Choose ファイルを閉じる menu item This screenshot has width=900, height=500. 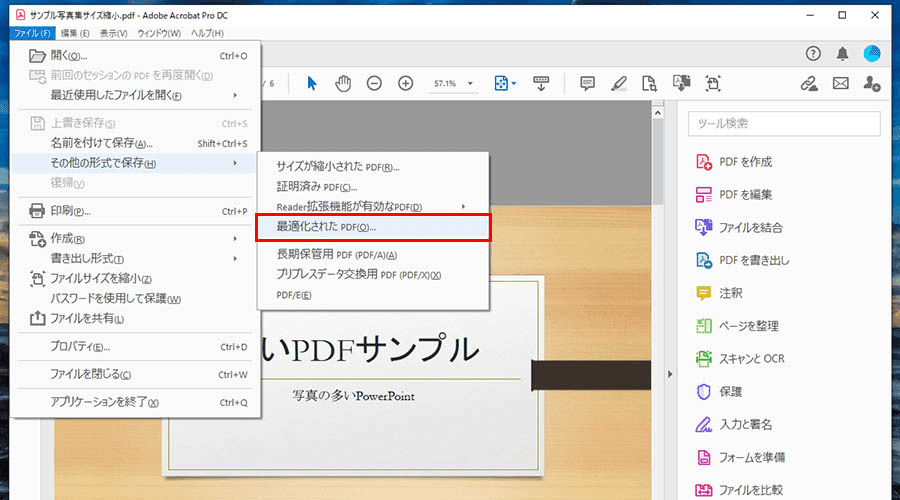(135, 374)
